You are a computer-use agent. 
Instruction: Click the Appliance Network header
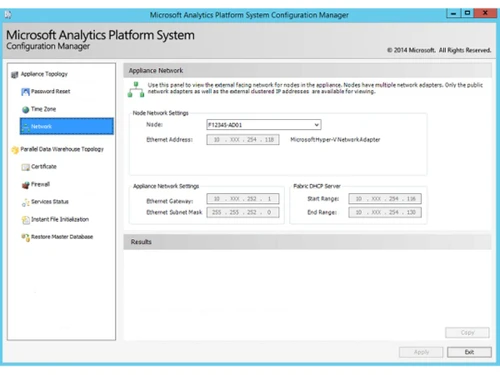coord(307,71)
